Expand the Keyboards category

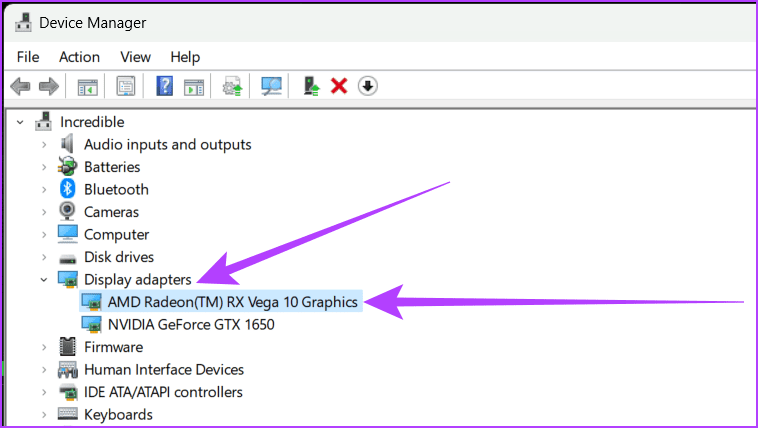[44, 414]
